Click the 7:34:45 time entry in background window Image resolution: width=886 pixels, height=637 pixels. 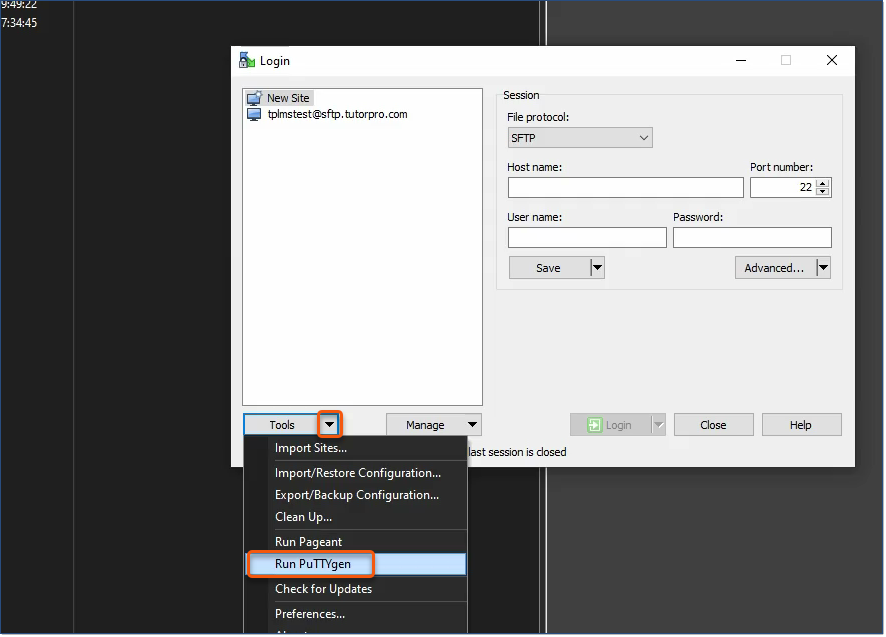pyautogui.click(x=19, y=23)
